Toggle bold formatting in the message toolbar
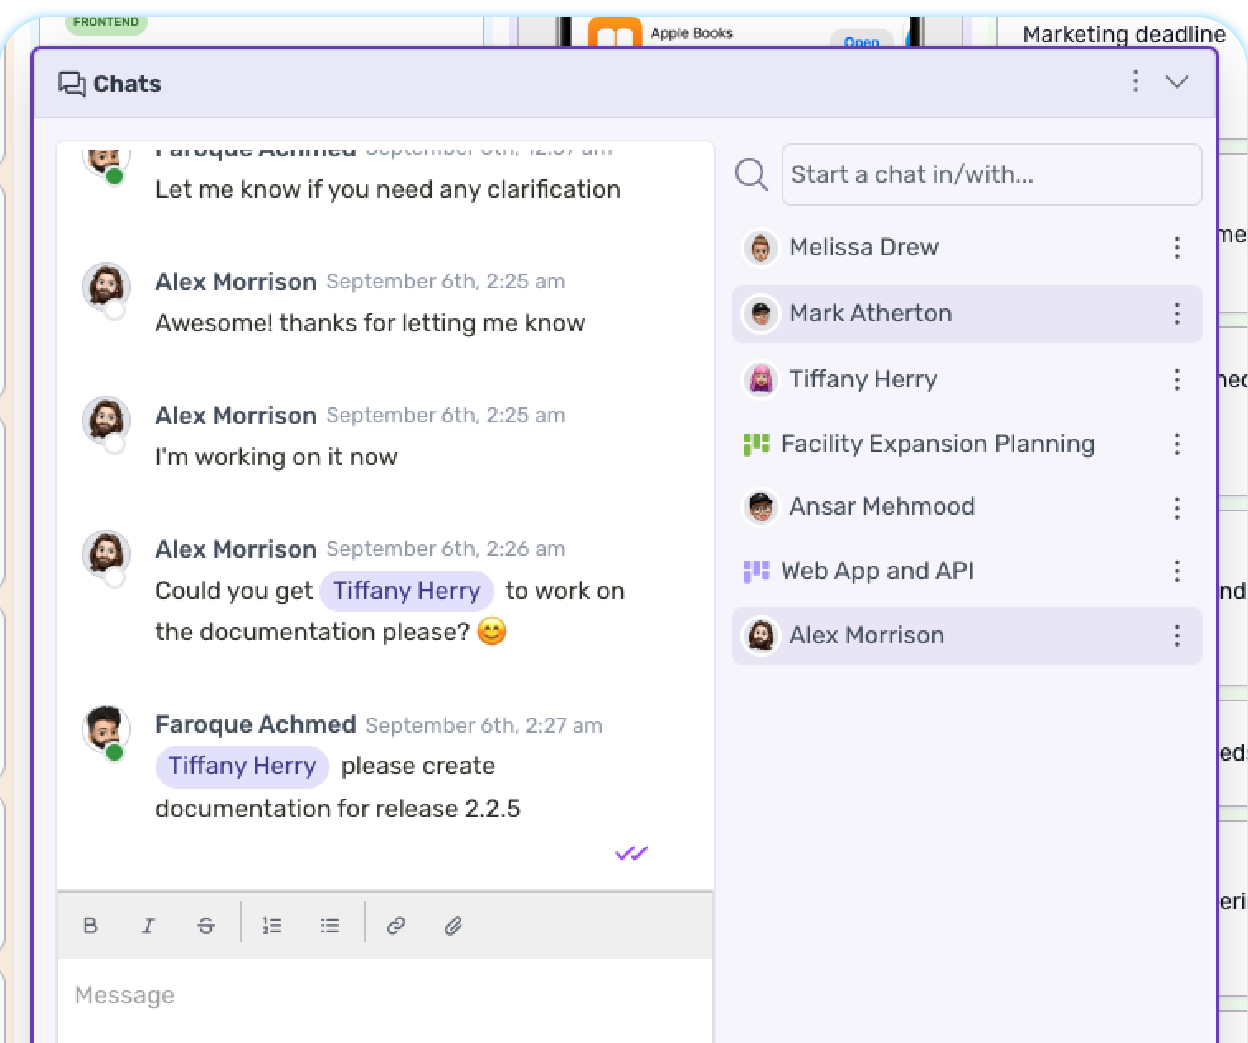Image resolution: width=1248 pixels, height=1043 pixels. [91, 925]
